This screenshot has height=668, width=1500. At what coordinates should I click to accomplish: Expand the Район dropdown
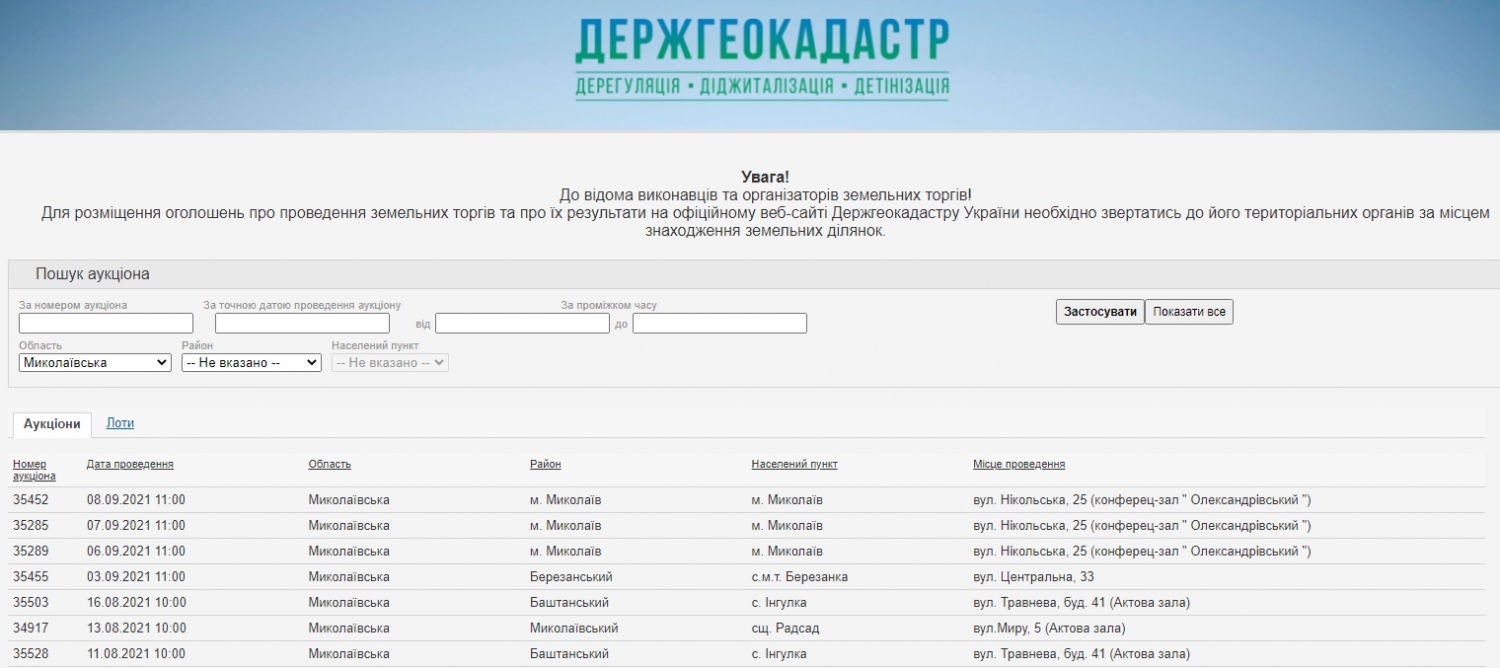click(x=251, y=363)
